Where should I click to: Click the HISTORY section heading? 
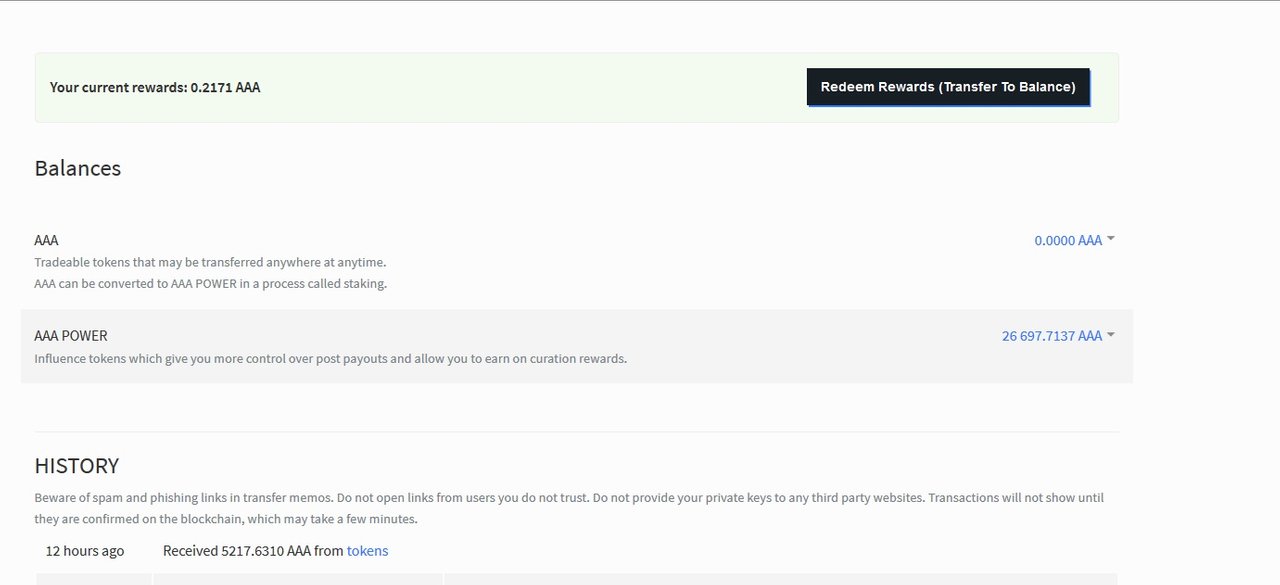tap(77, 466)
